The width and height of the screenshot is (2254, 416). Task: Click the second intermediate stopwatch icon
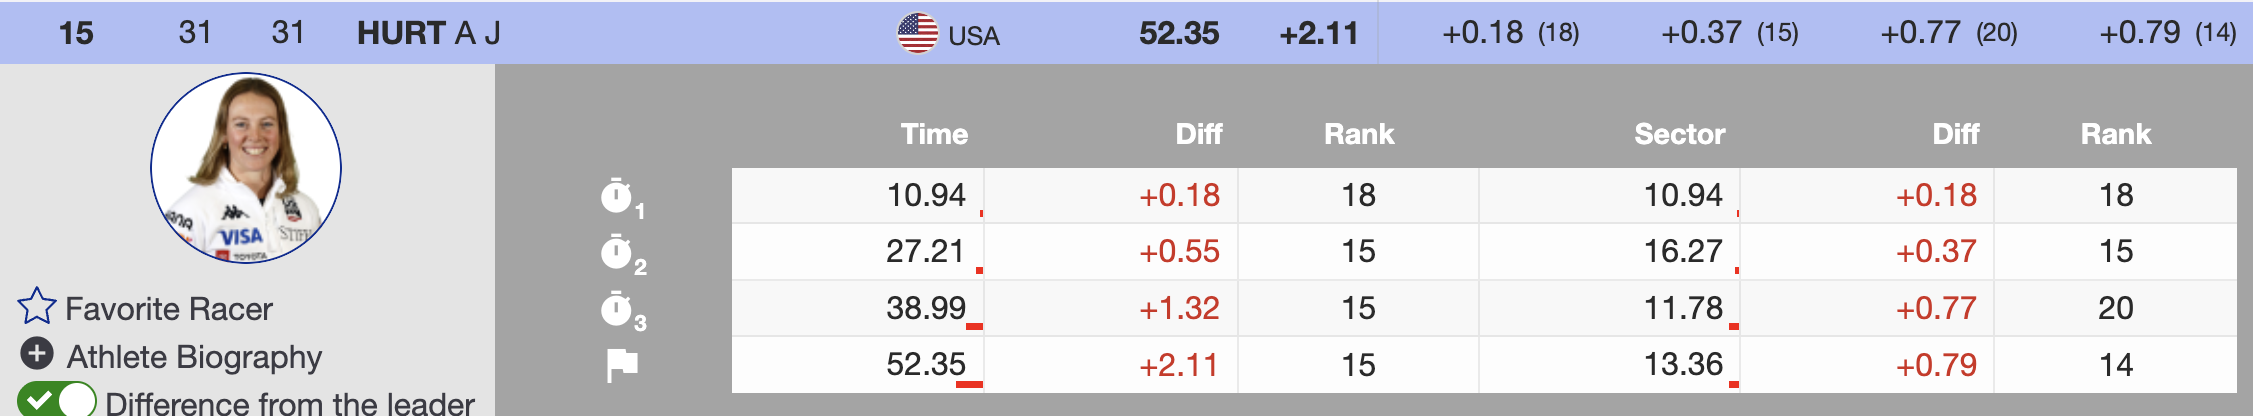(617, 252)
